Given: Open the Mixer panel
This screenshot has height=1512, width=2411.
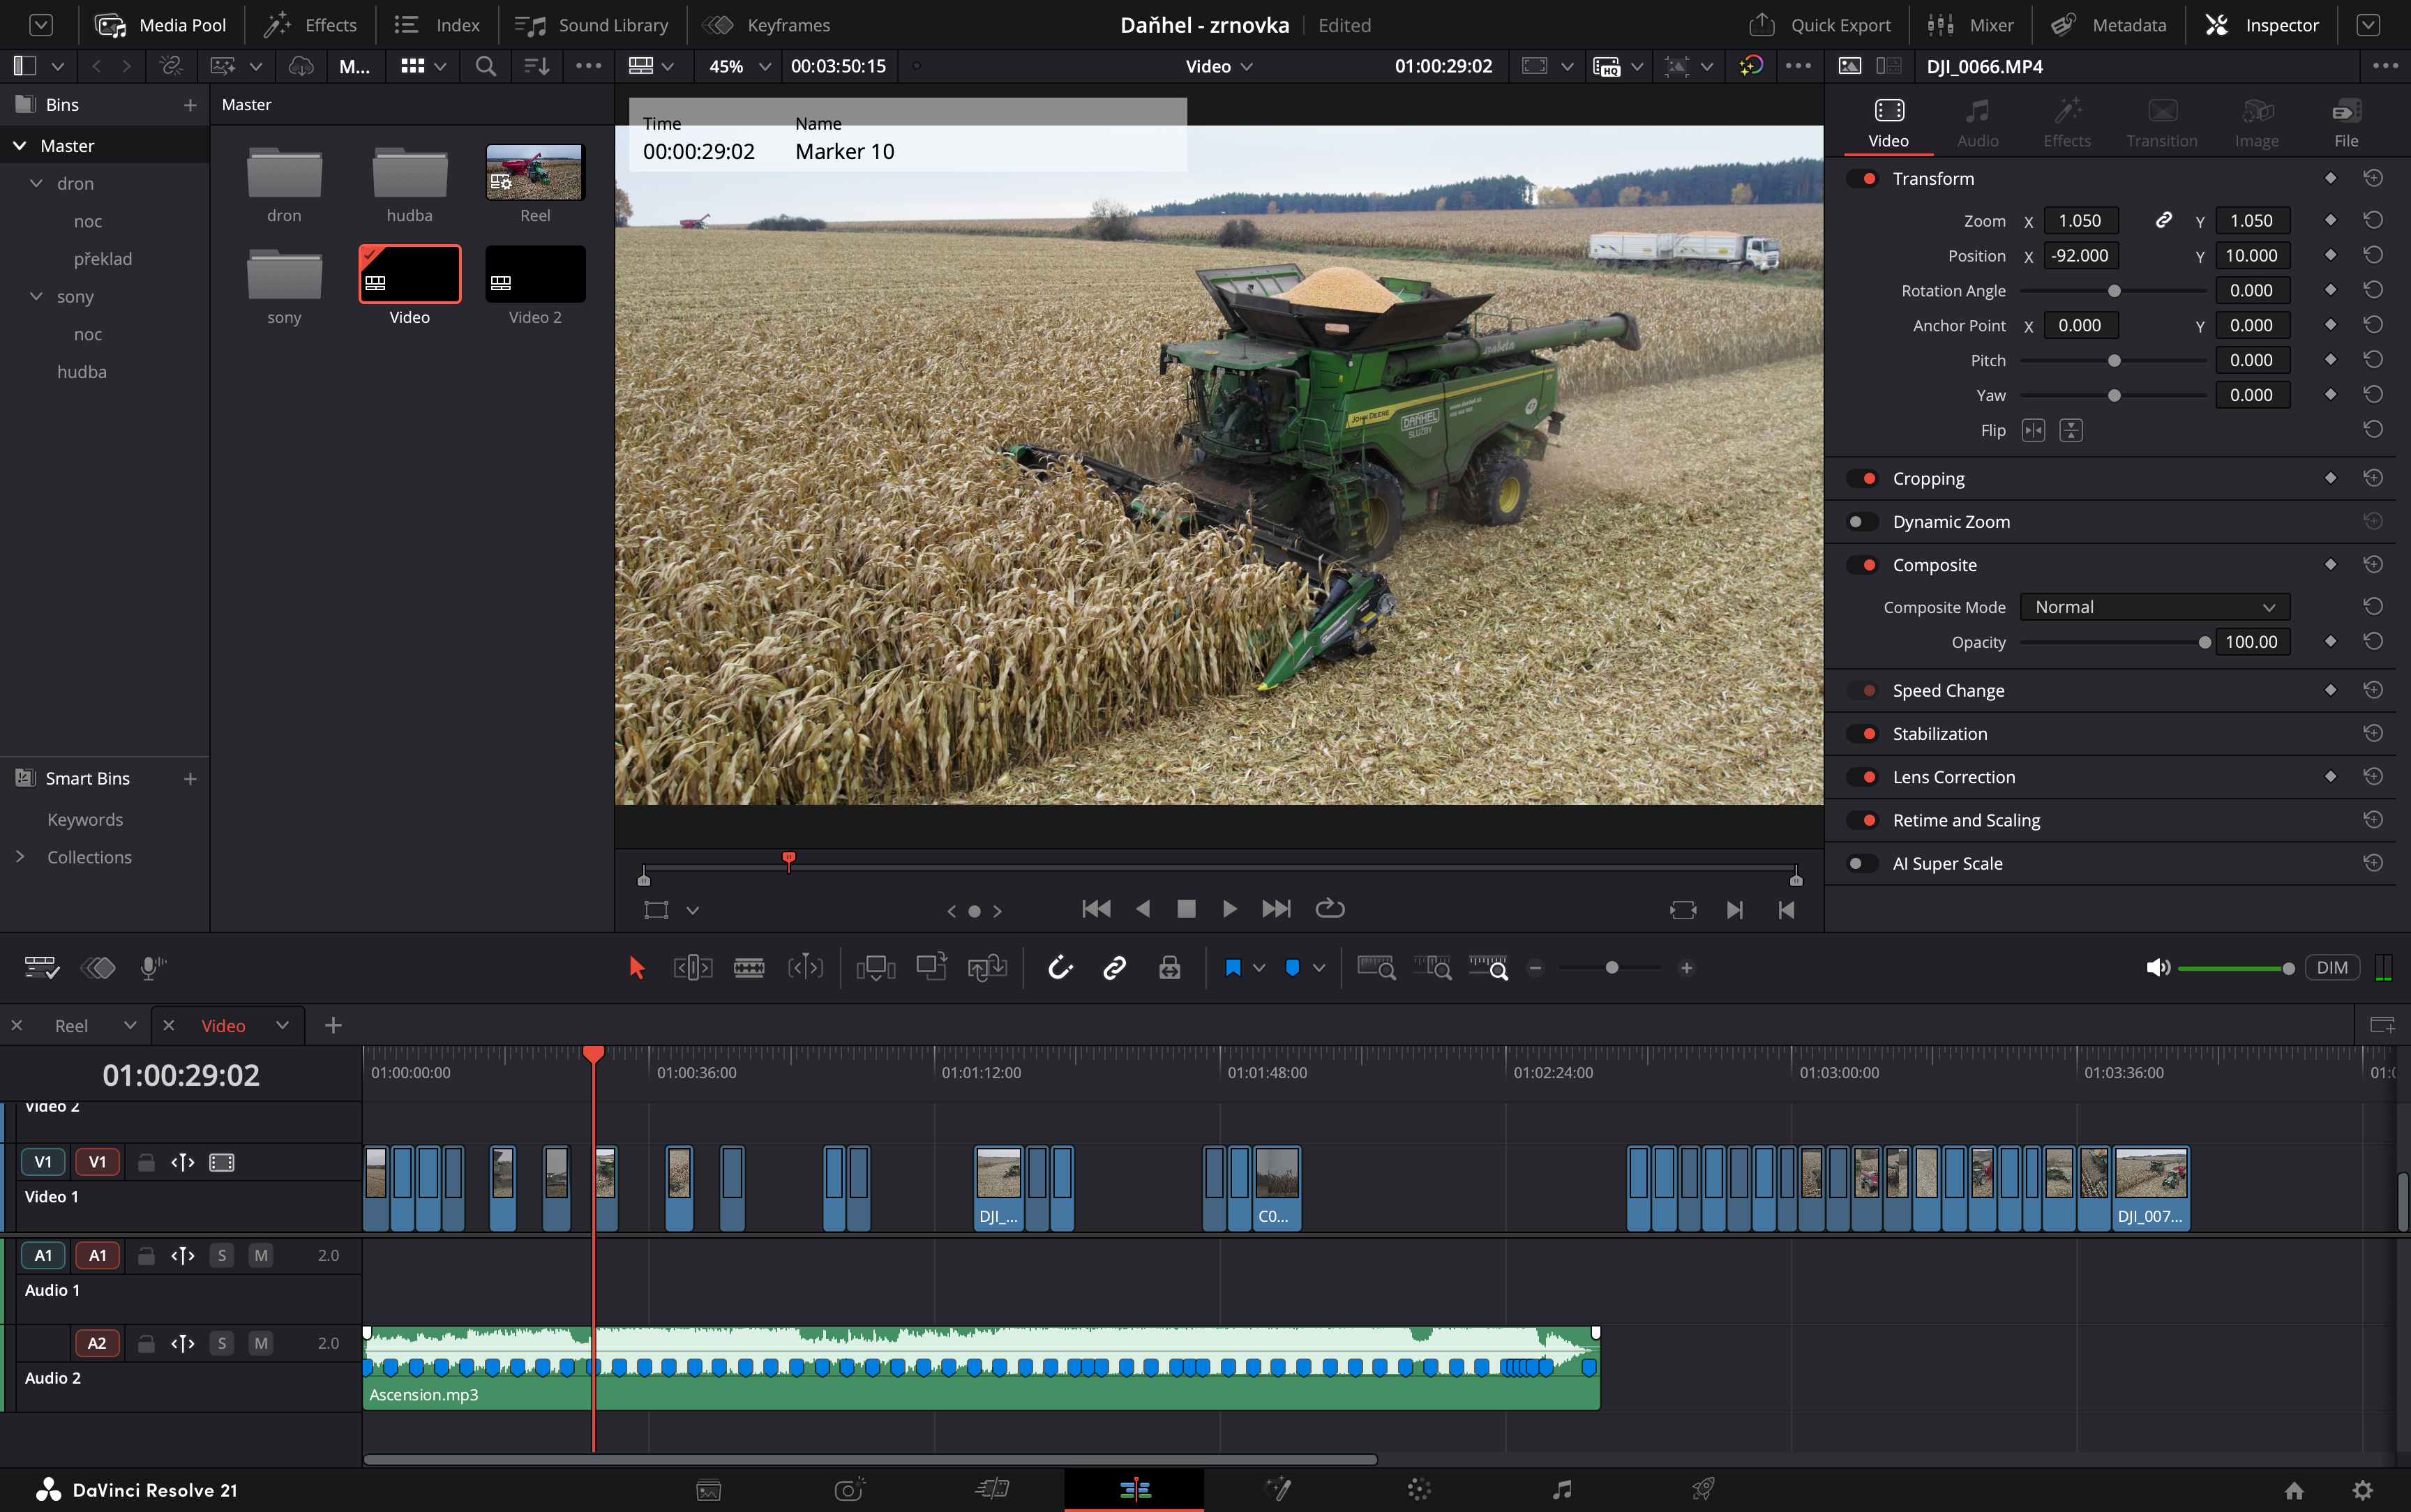Looking at the screenshot, I should click(x=1971, y=25).
